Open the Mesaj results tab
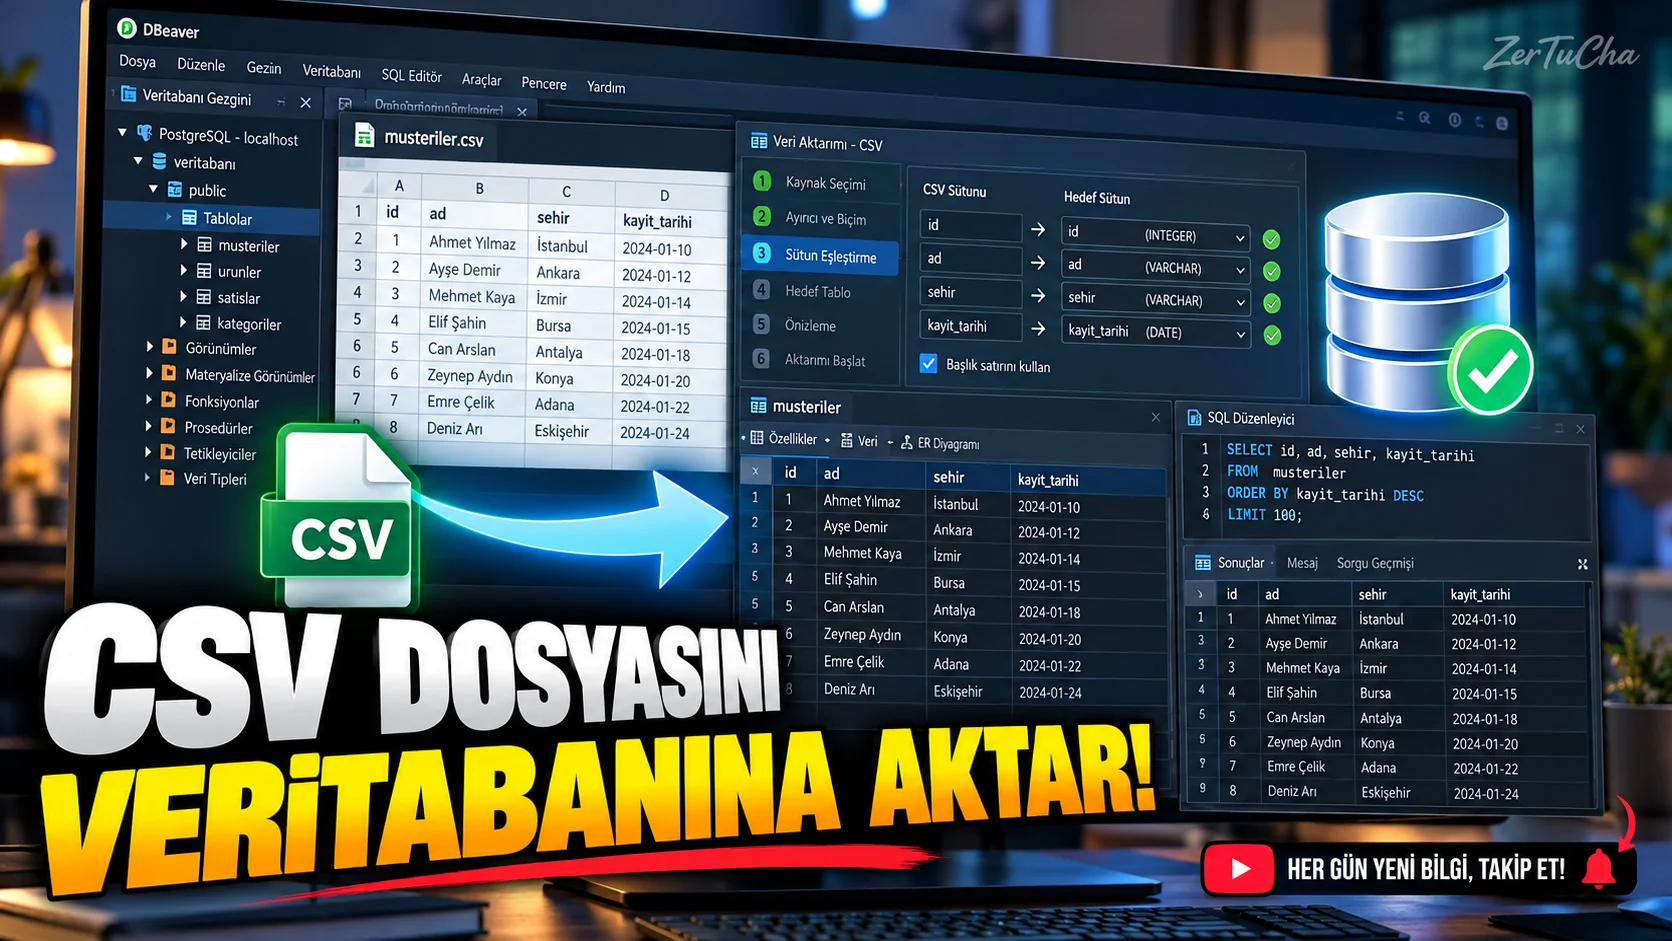Viewport: 1672px width, 941px height. [1302, 563]
